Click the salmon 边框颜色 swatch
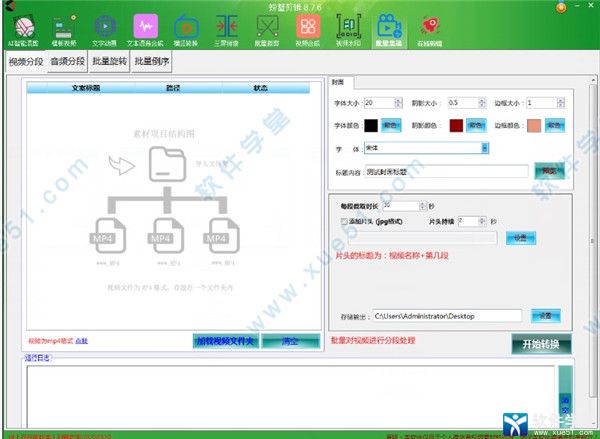 click(534, 126)
